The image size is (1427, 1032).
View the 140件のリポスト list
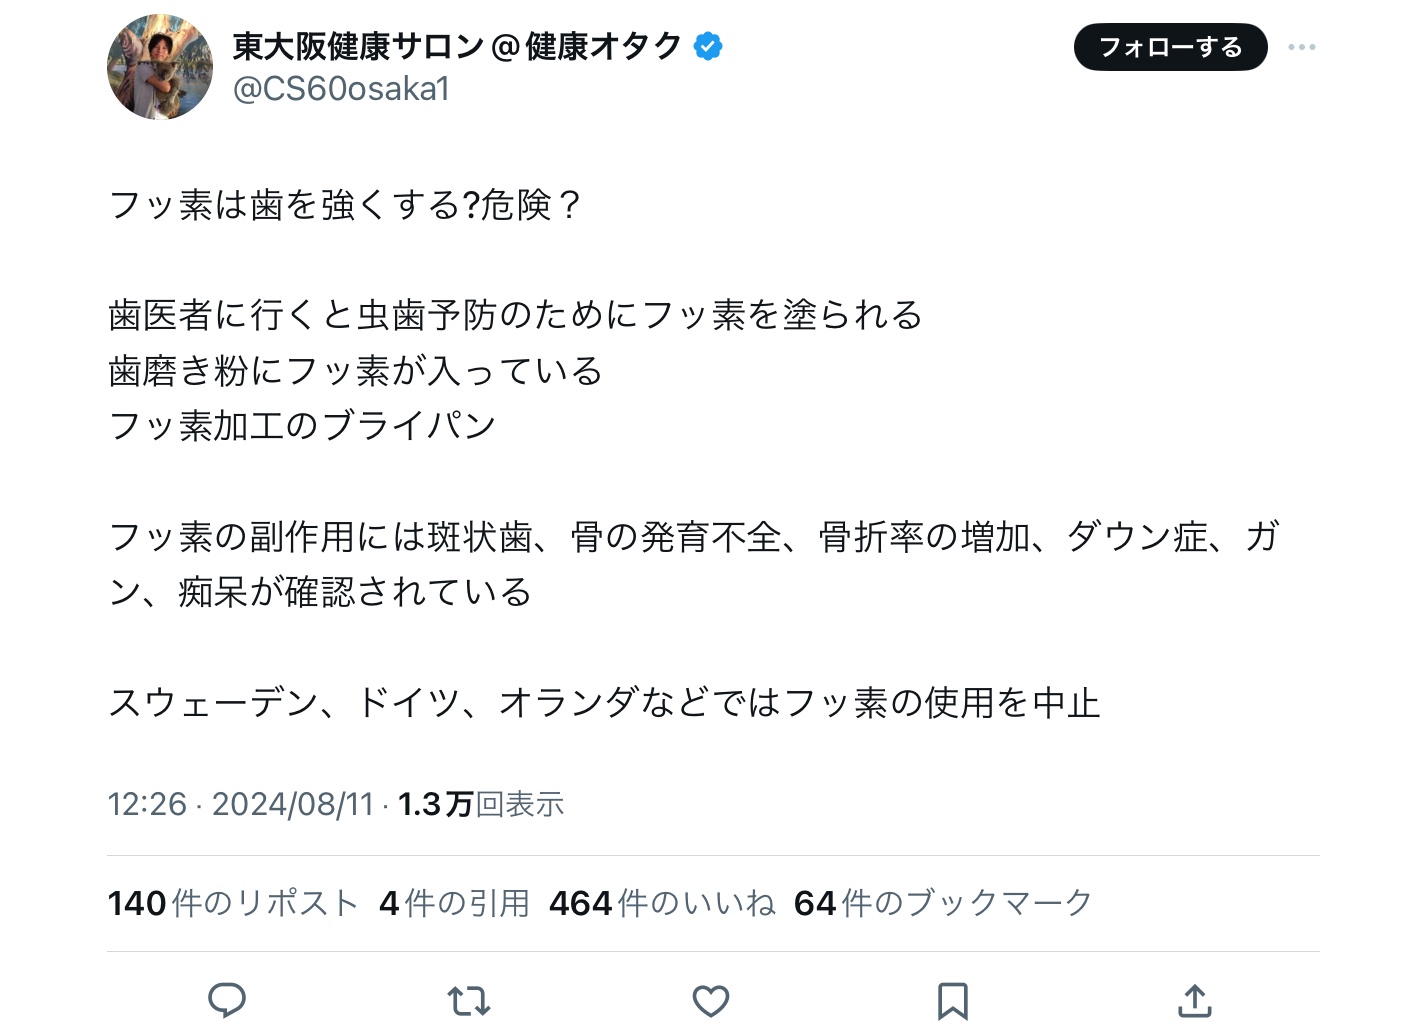(233, 903)
